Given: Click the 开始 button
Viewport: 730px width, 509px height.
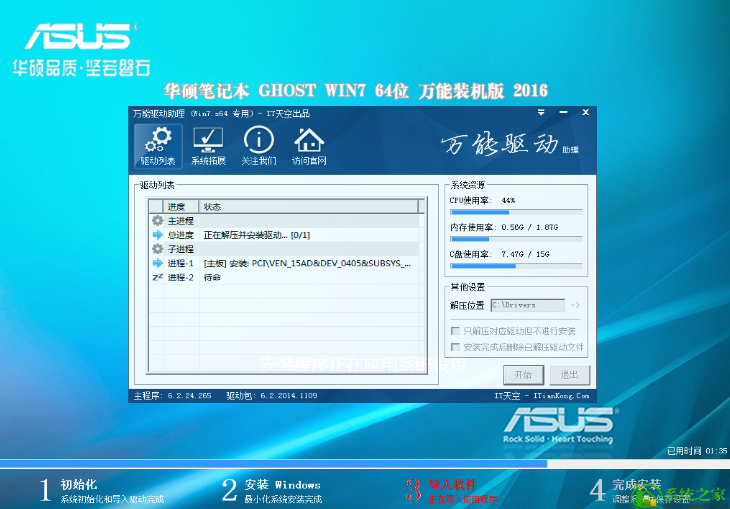Looking at the screenshot, I should [523, 375].
